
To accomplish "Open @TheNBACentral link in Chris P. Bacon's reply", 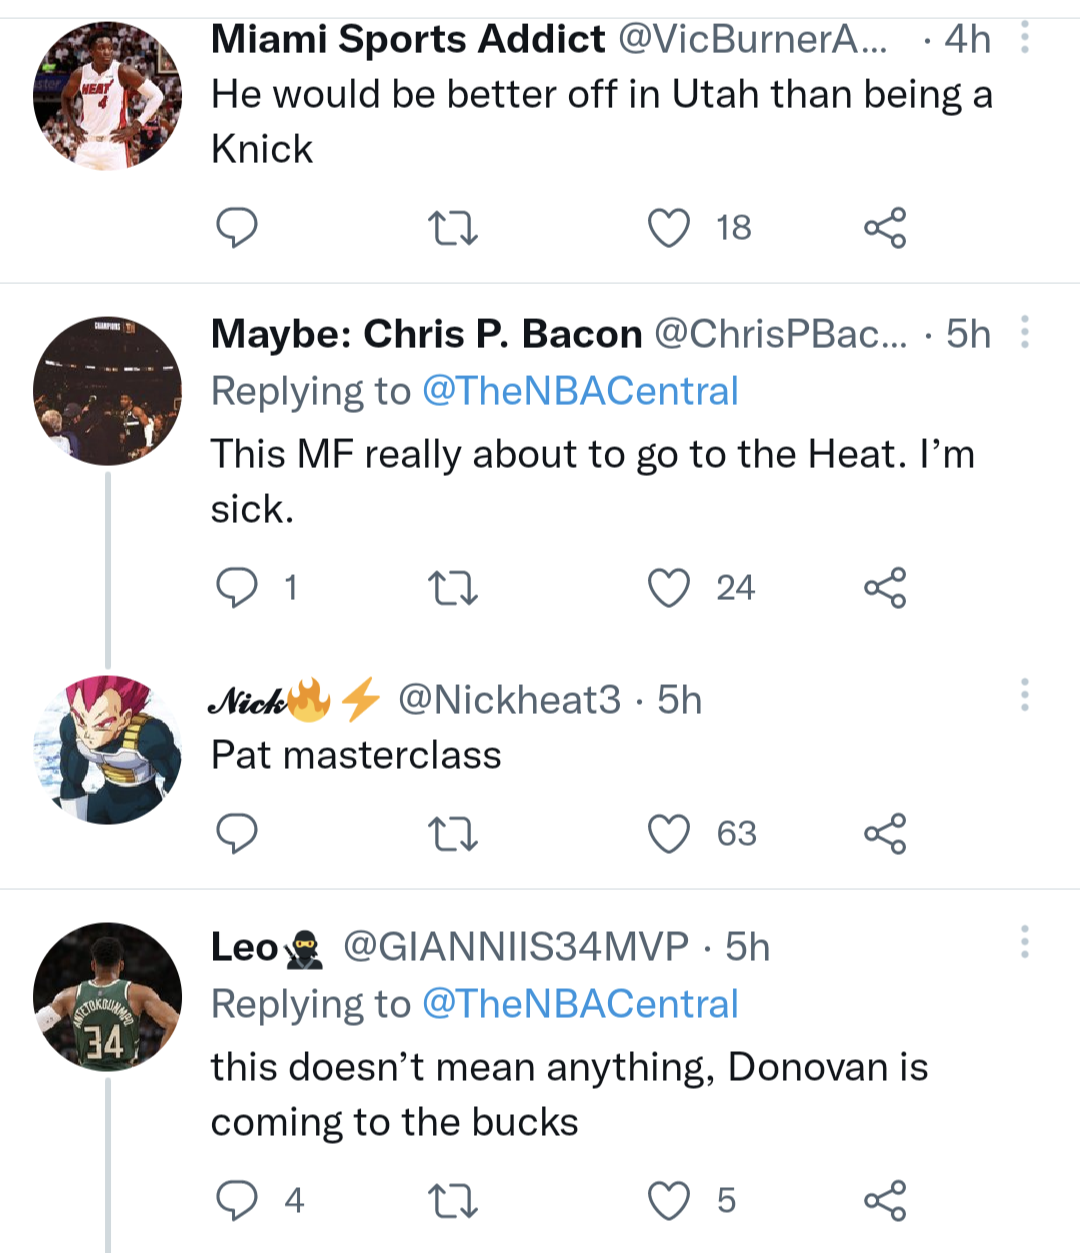I will pyautogui.click(x=580, y=391).
